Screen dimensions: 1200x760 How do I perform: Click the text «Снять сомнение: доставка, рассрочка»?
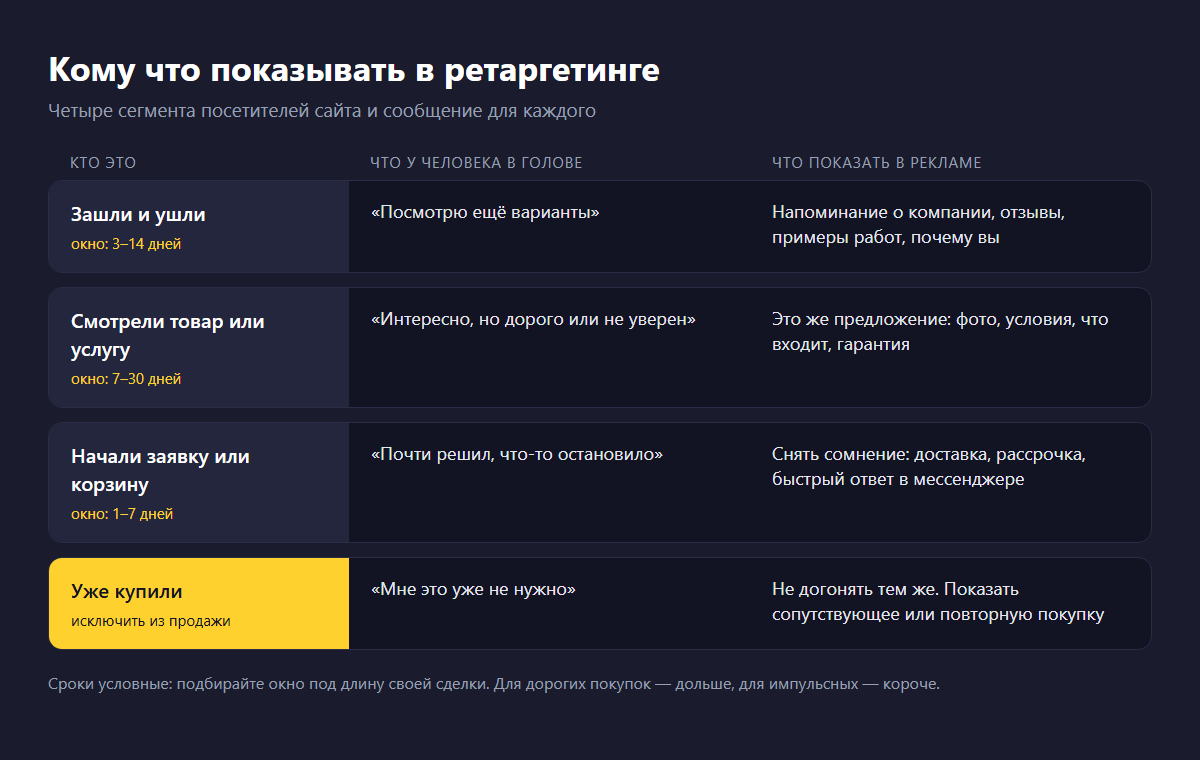pyautogui.click(x=929, y=454)
